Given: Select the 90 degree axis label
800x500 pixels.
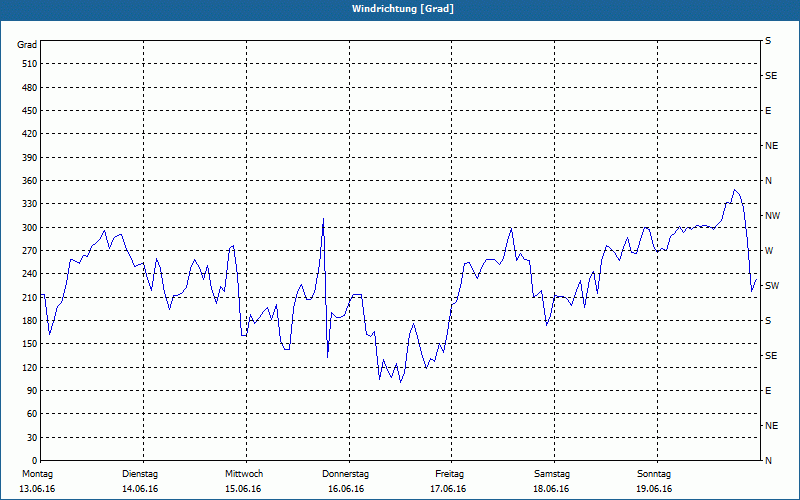Looking at the screenshot, I should (x=32, y=391).
